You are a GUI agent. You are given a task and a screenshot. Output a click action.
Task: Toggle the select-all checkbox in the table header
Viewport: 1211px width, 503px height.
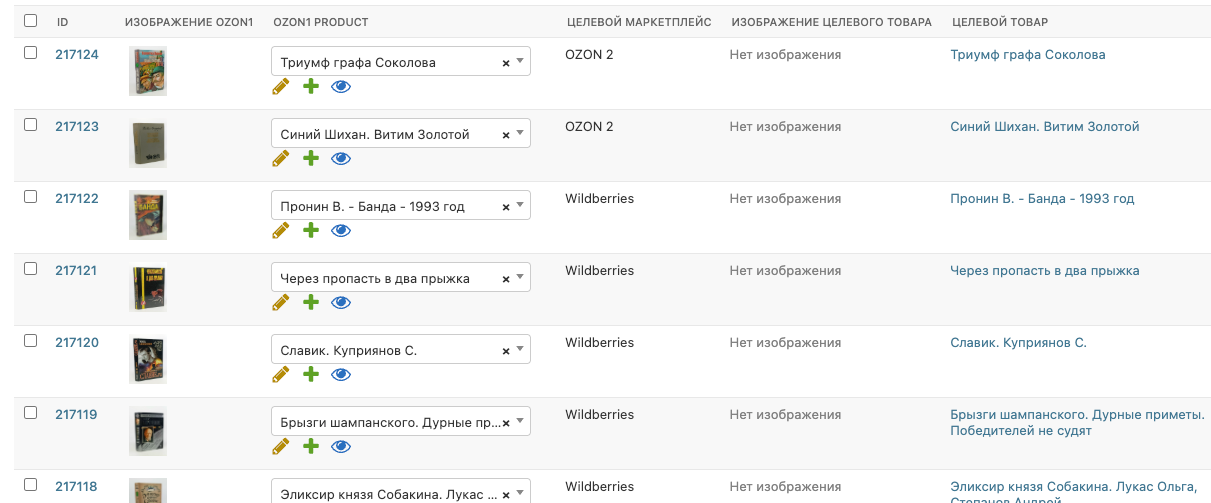pos(30,21)
